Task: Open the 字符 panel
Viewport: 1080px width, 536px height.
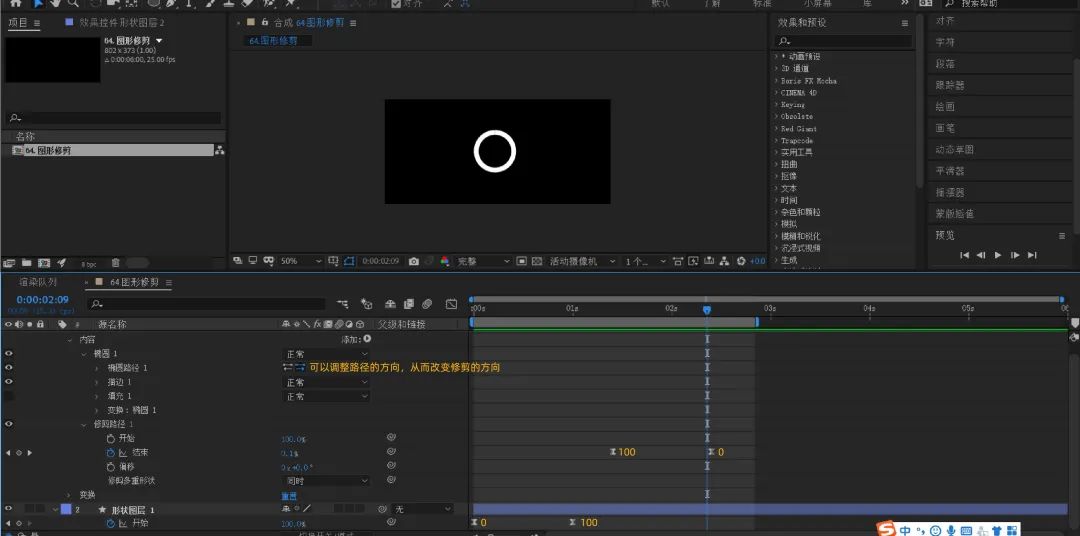Action: tap(945, 42)
